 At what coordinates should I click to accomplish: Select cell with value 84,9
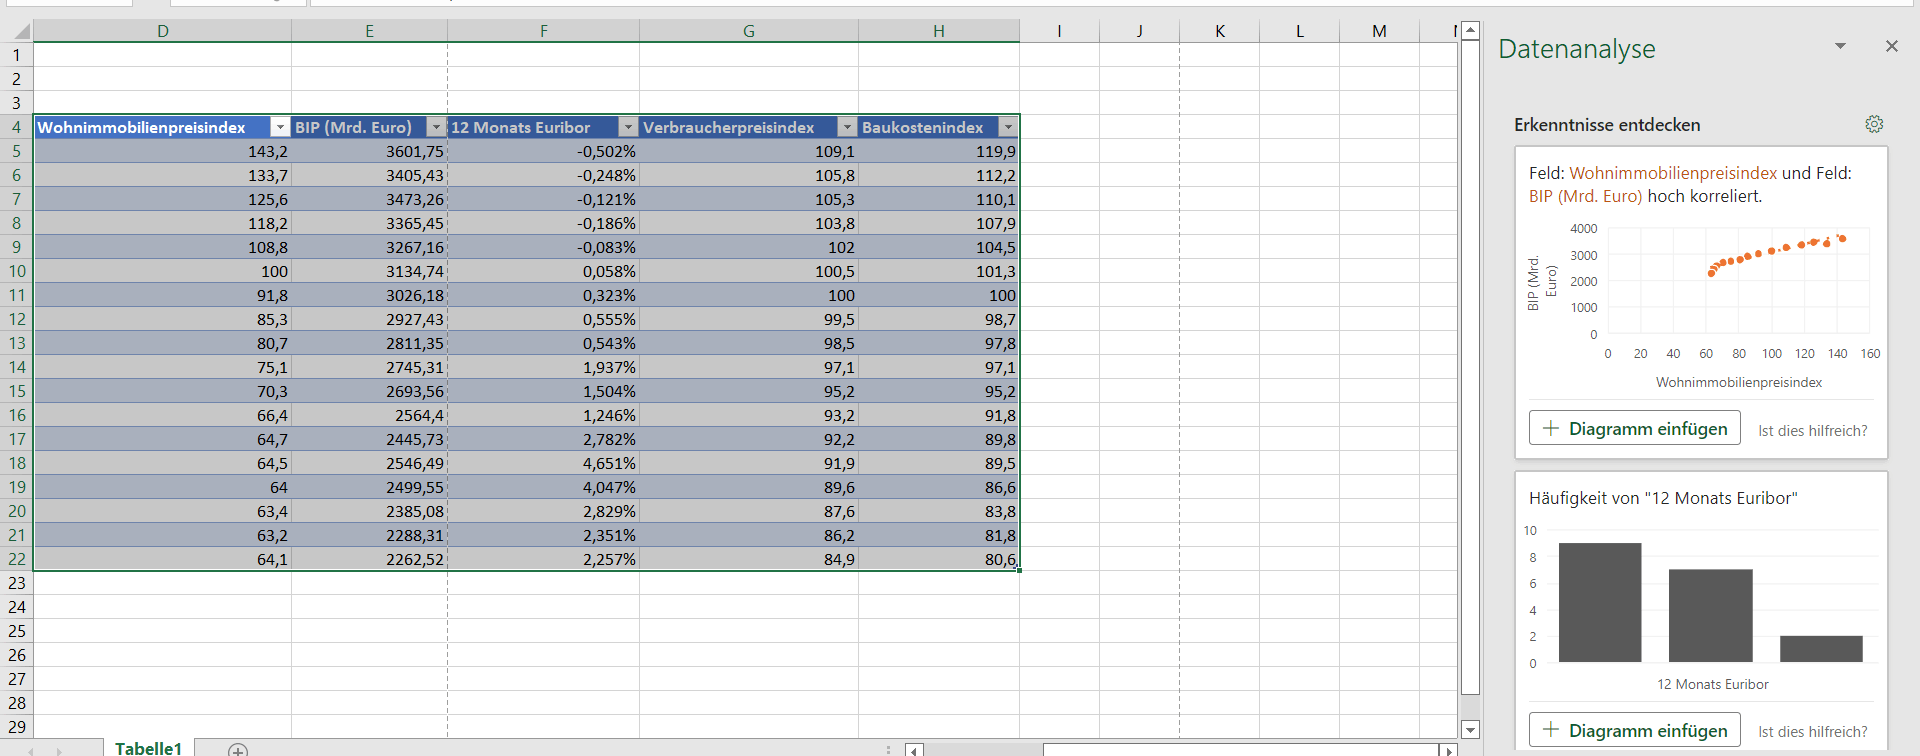[x=749, y=559]
